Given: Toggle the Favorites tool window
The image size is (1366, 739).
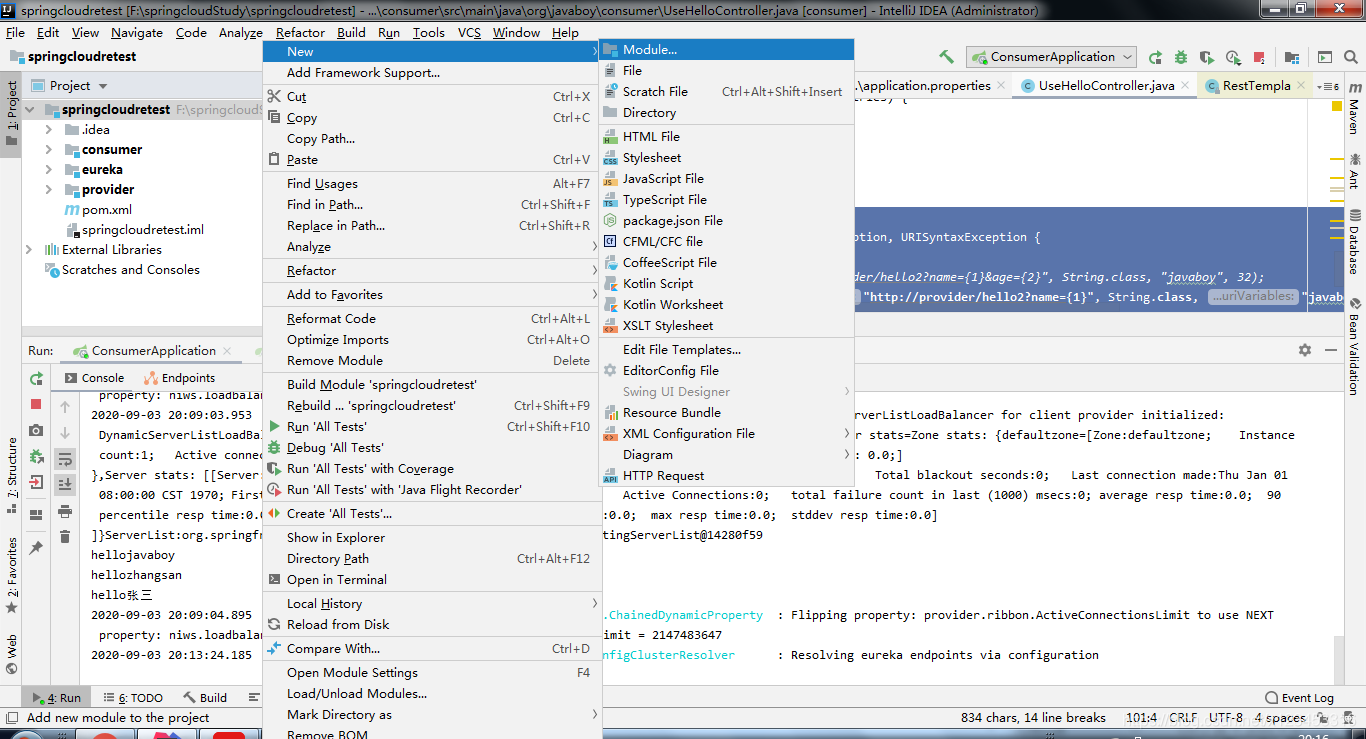Looking at the screenshot, I should 11,575.
